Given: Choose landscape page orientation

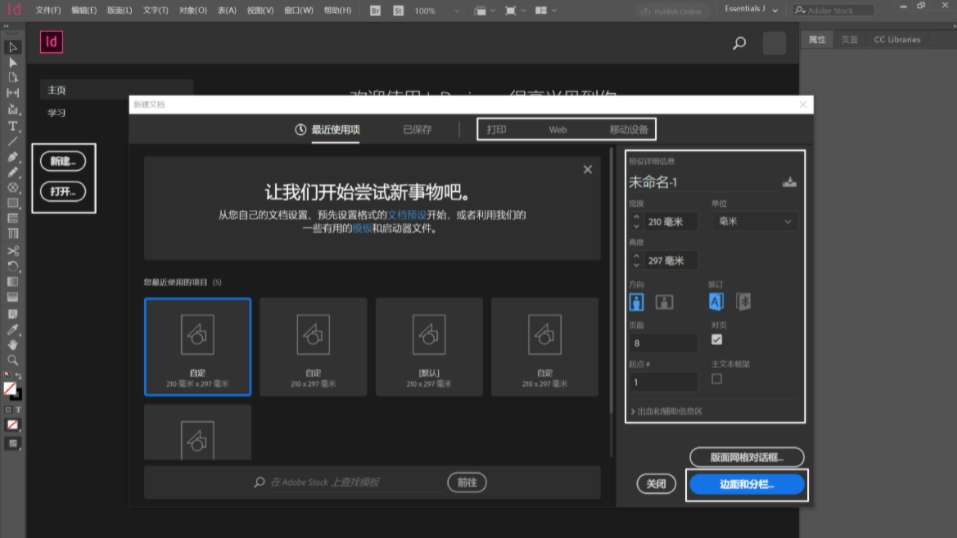Looking at the screenshot, I should [664, 302].
